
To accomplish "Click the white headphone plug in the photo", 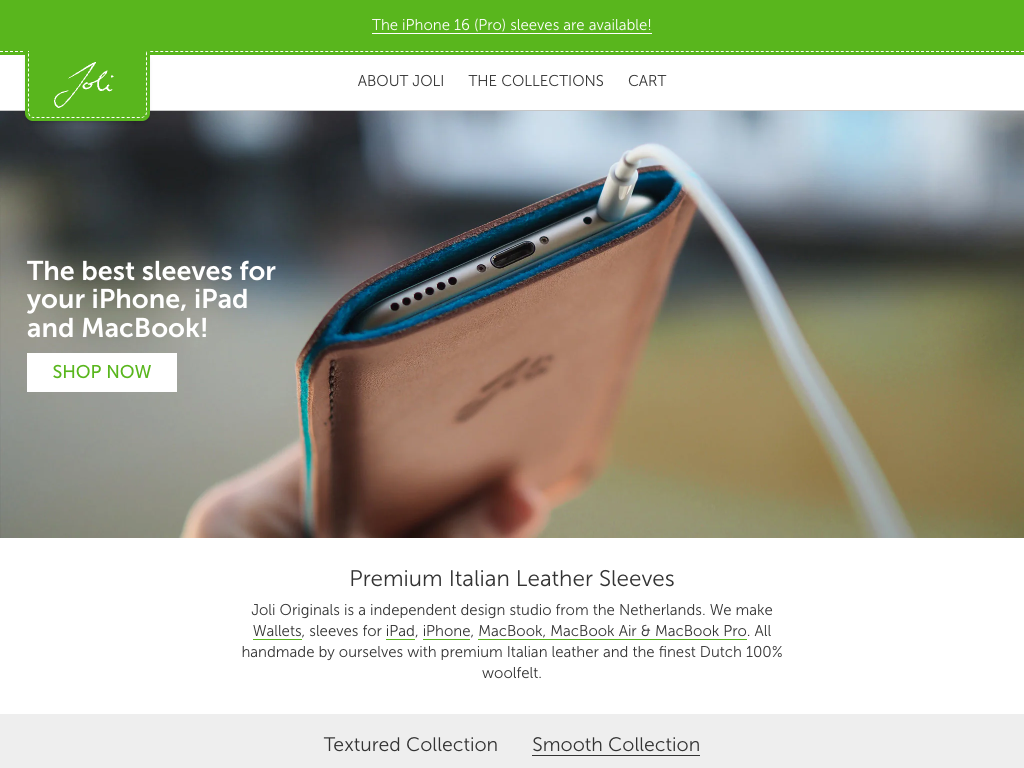I will [x=618, y=187].
